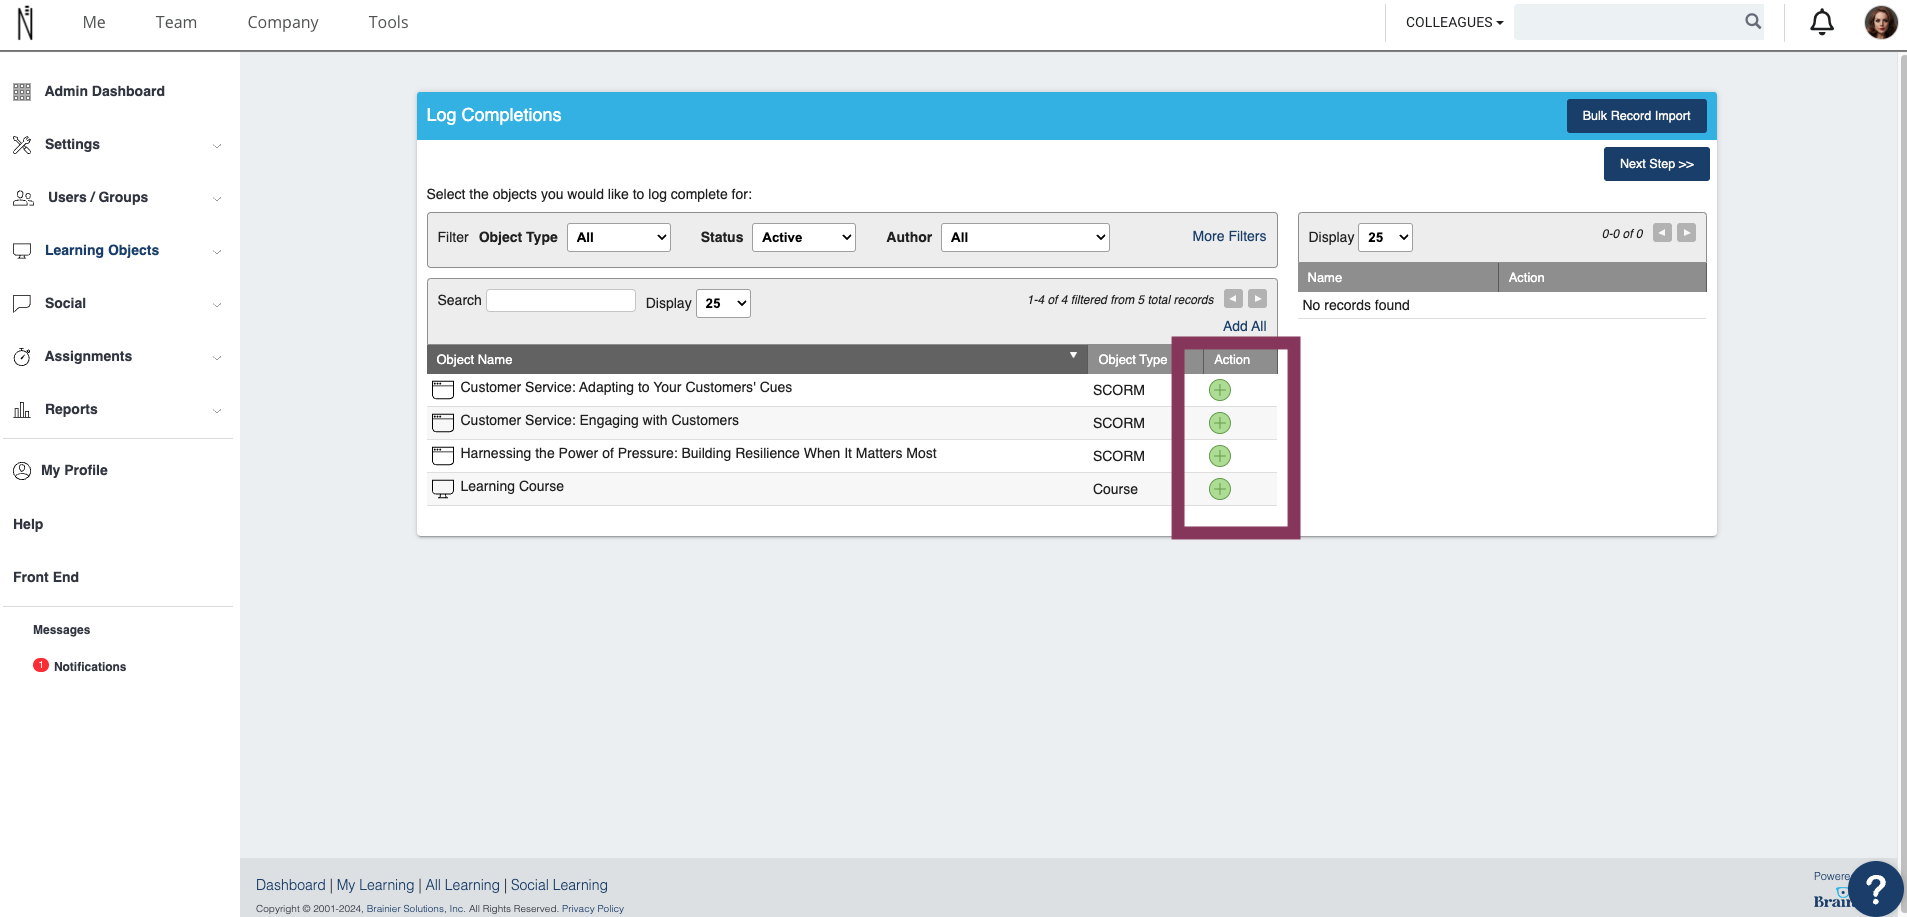Click the Admin Dashboard grid icon
1907x917 pixels.
pyautogui.click(x=22, y=92)
